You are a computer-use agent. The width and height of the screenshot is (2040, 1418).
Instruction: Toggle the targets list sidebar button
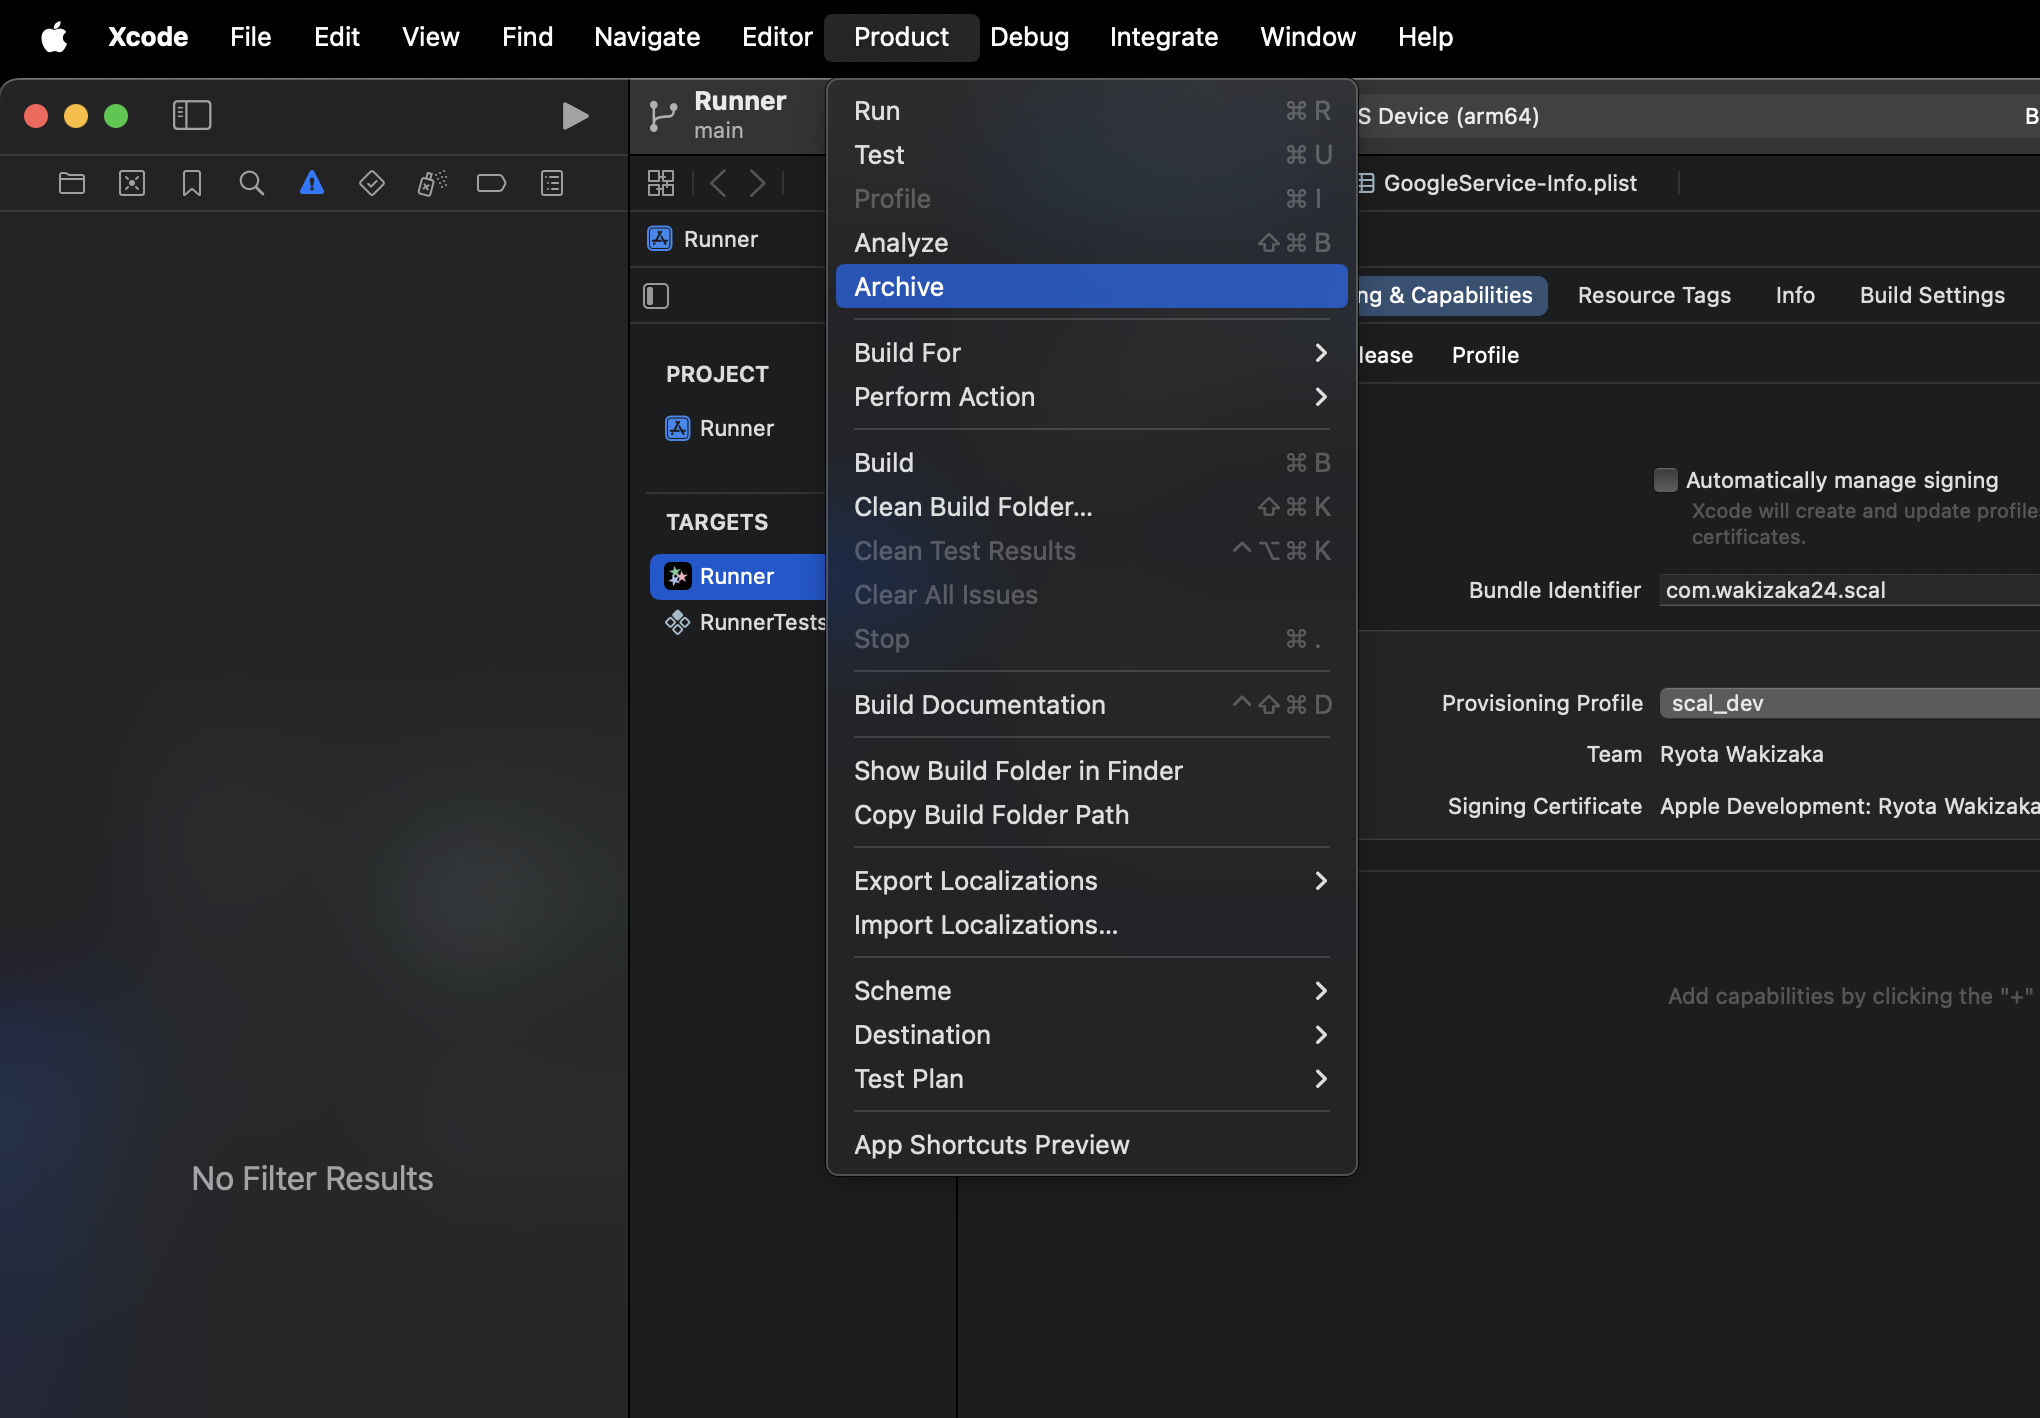(656, 296)
